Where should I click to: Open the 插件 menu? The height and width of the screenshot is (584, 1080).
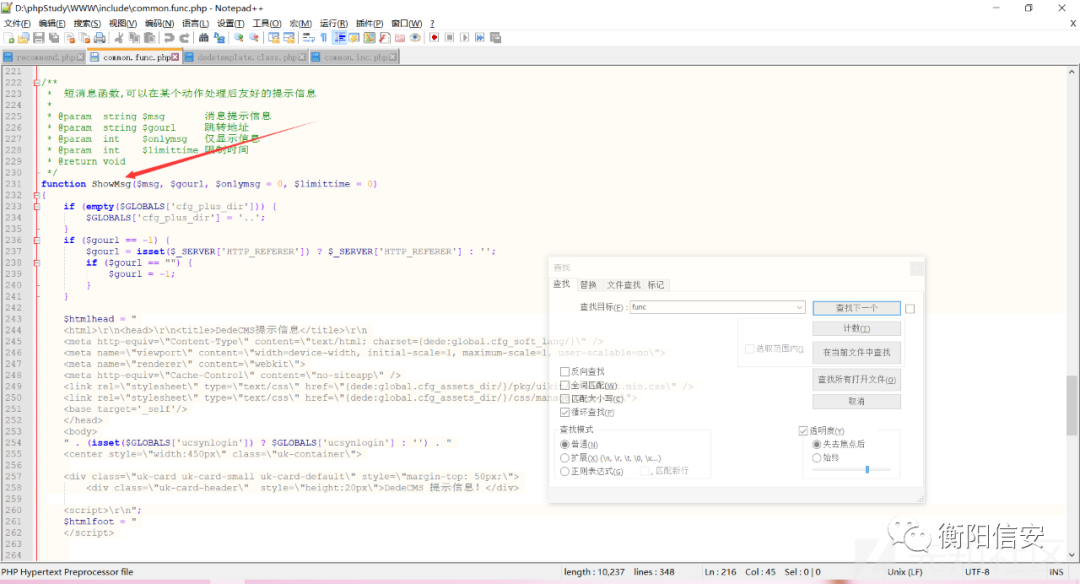pyautogui.click(x=370, y=23)
